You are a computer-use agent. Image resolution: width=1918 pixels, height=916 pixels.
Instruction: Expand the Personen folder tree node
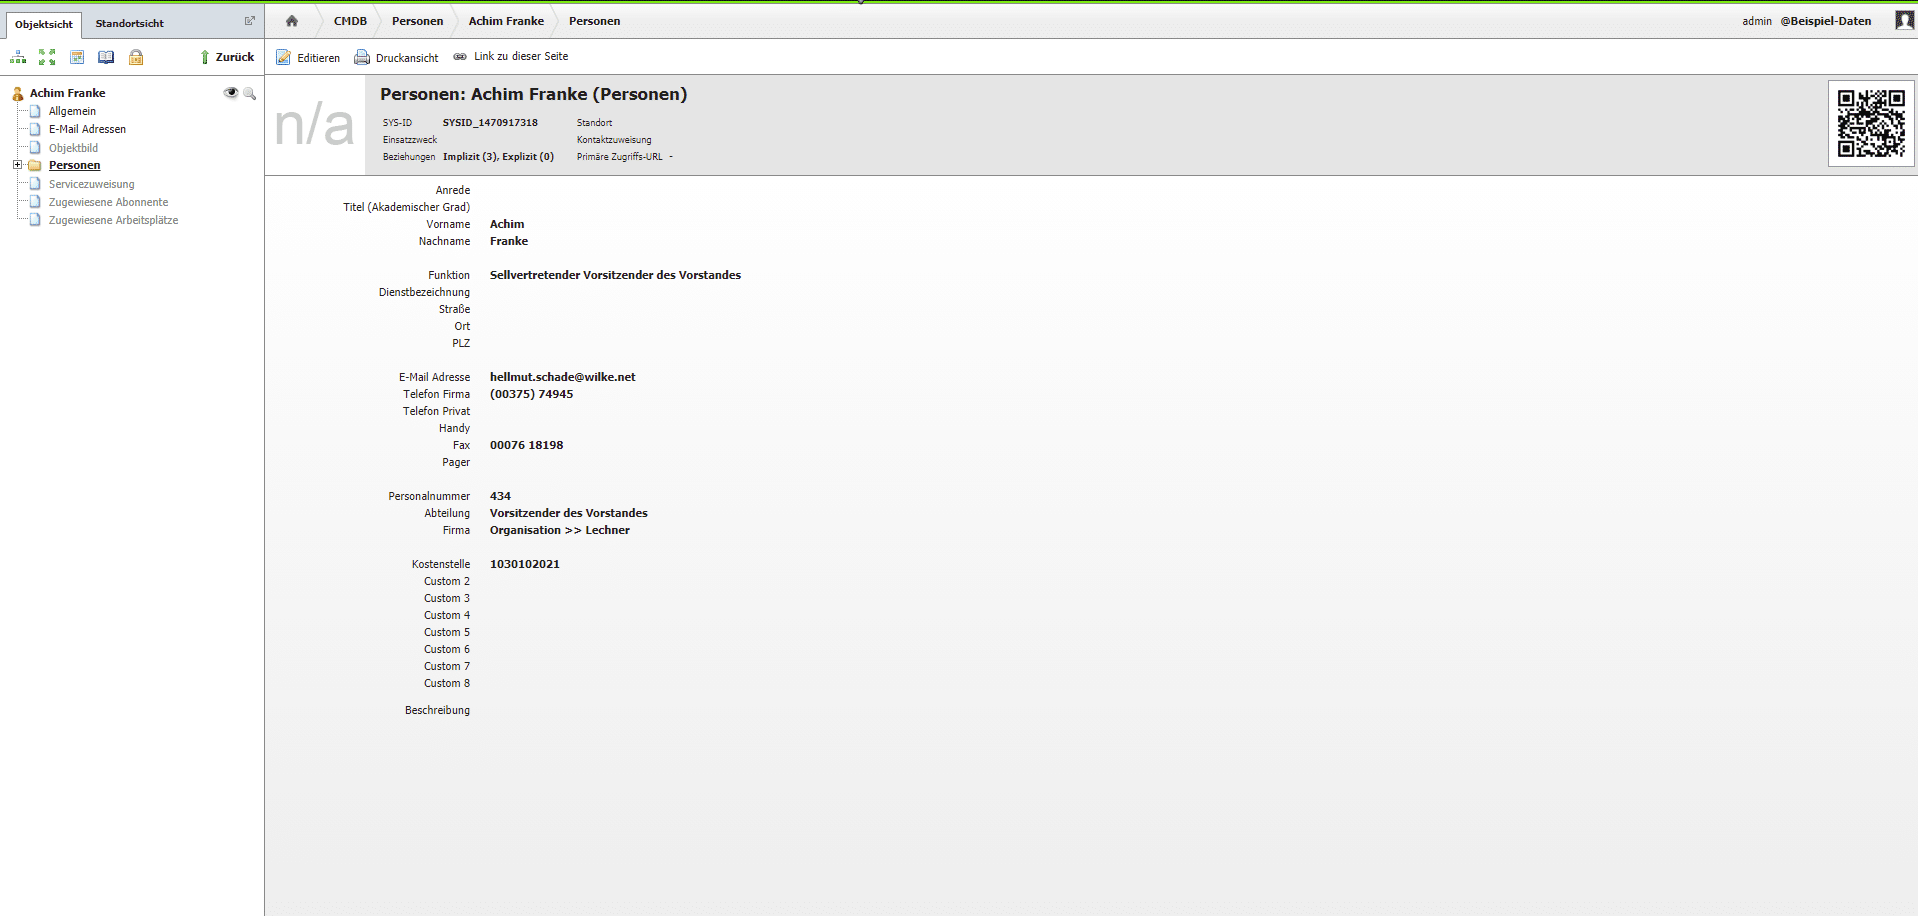click(17, 165)
